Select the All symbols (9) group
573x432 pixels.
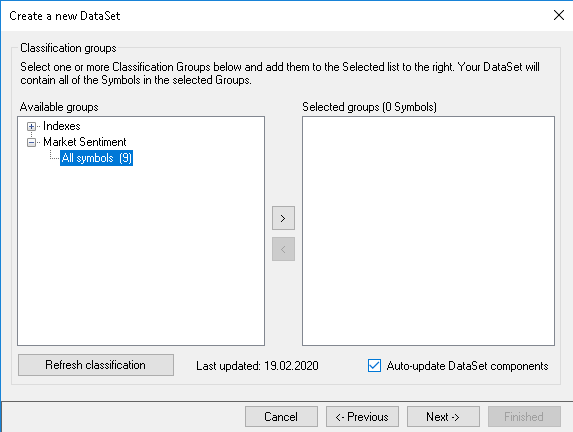point(96,158)
